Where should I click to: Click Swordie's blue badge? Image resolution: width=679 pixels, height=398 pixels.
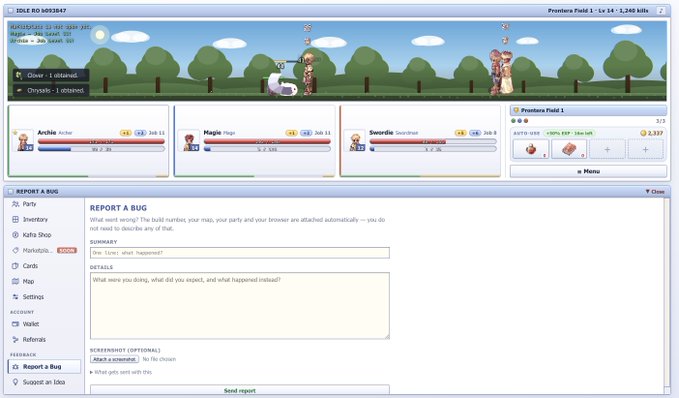[475, 133]
